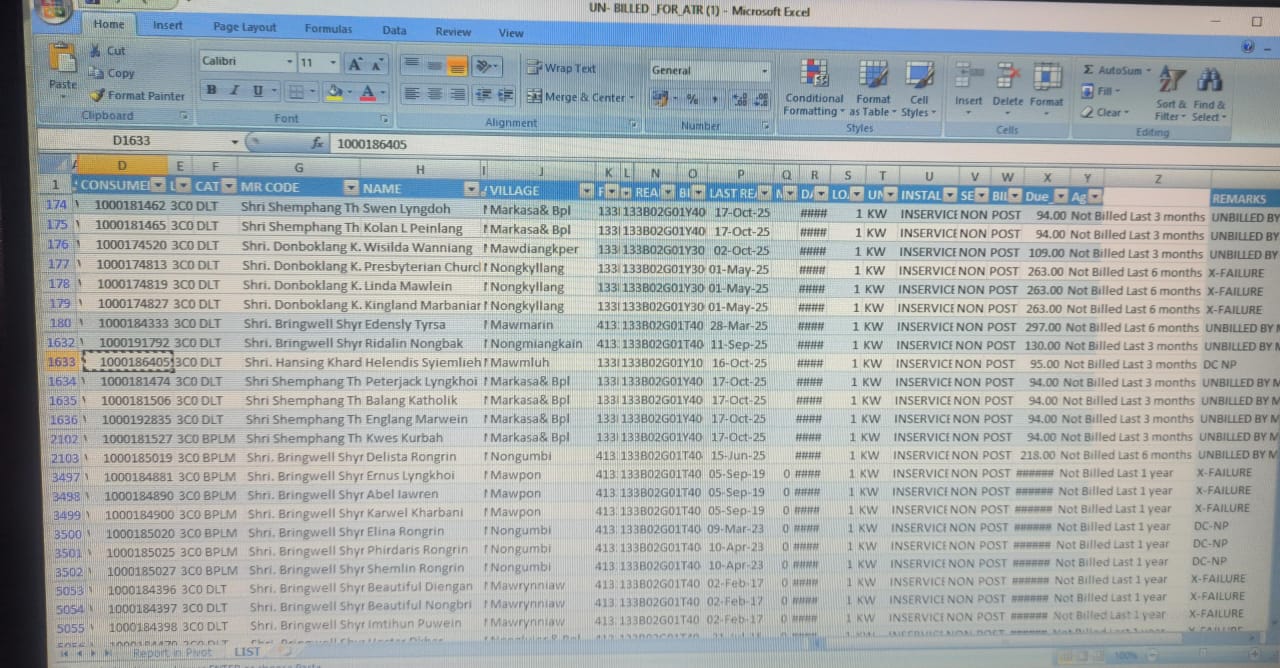Open Format as Table gallery
Screen dimensions: 1280x668
[873, 88]
